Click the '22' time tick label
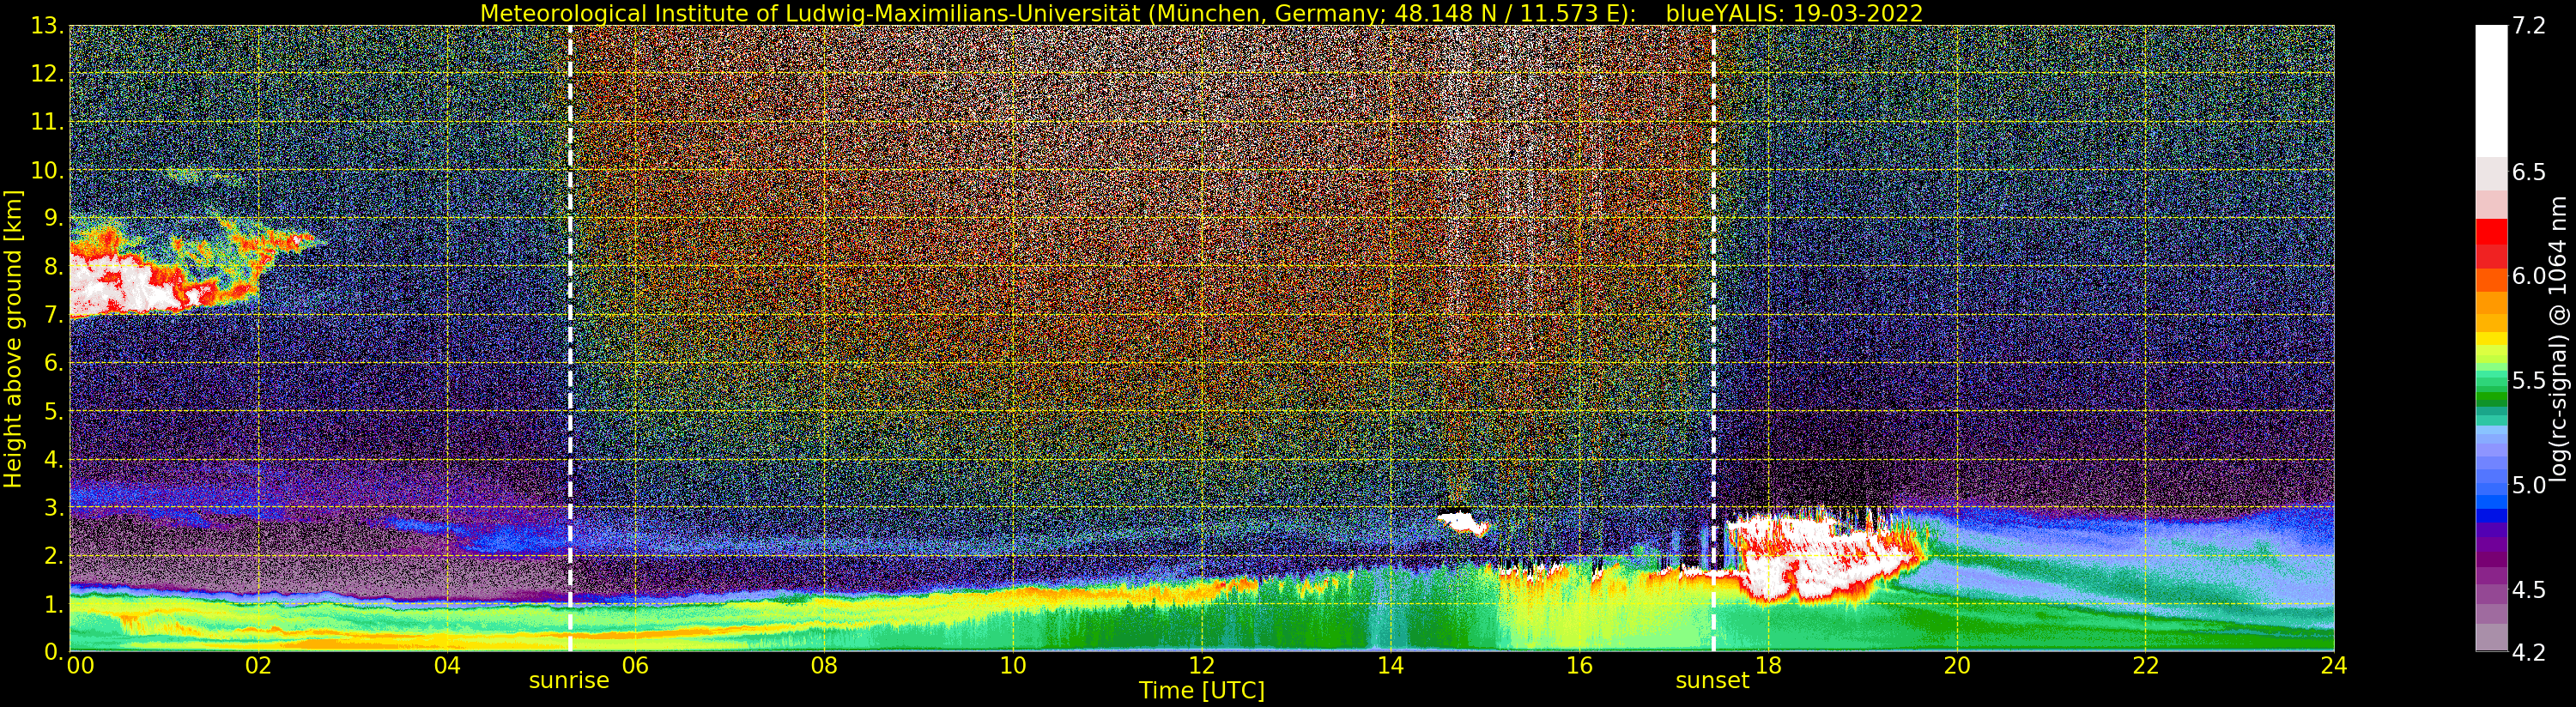Screen dimensions: 2576x707 pyautogui.click(x=2146, y=666)
